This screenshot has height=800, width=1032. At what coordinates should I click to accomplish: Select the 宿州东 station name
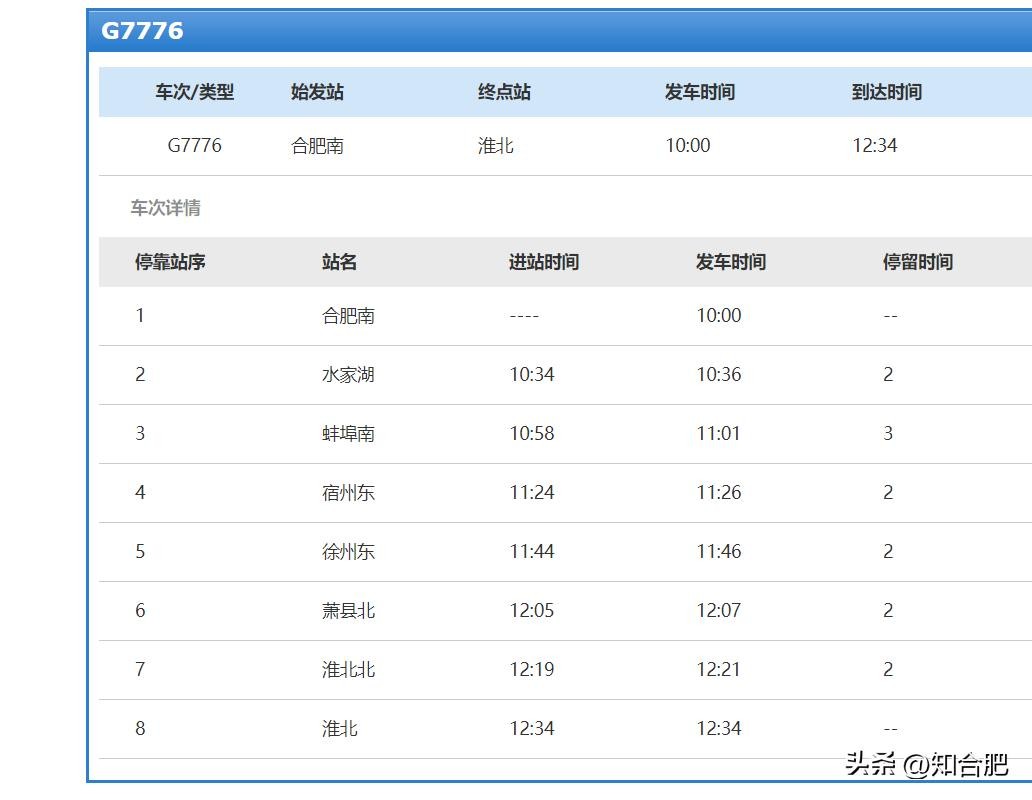coord(348,493)
